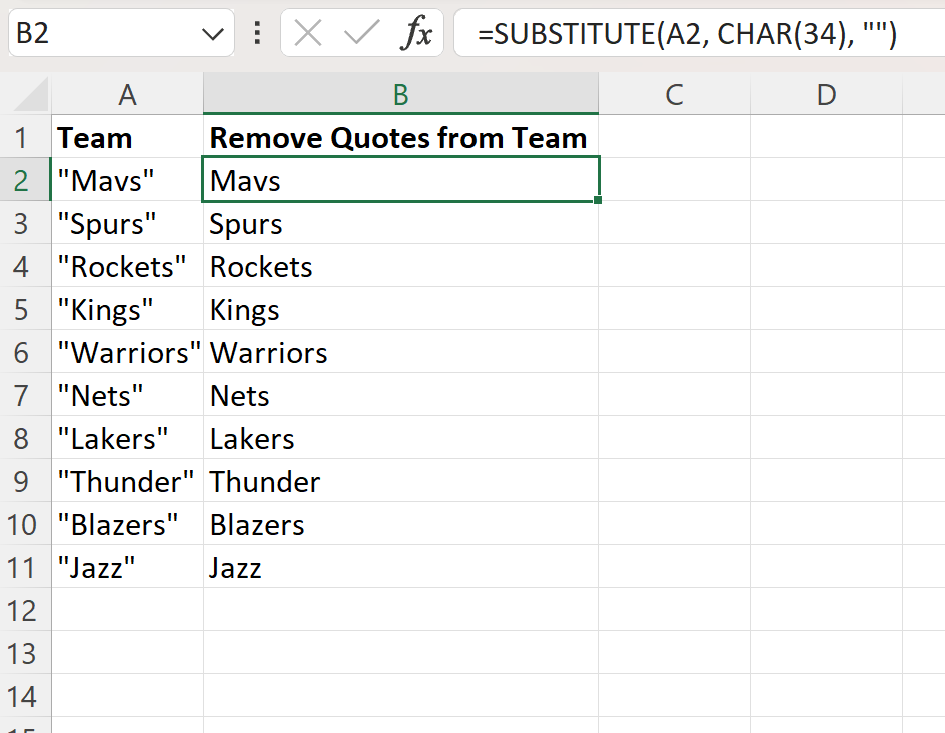This screenshot has height=733, width=945.
Task: Select column D header
Action: coord(826,95)
